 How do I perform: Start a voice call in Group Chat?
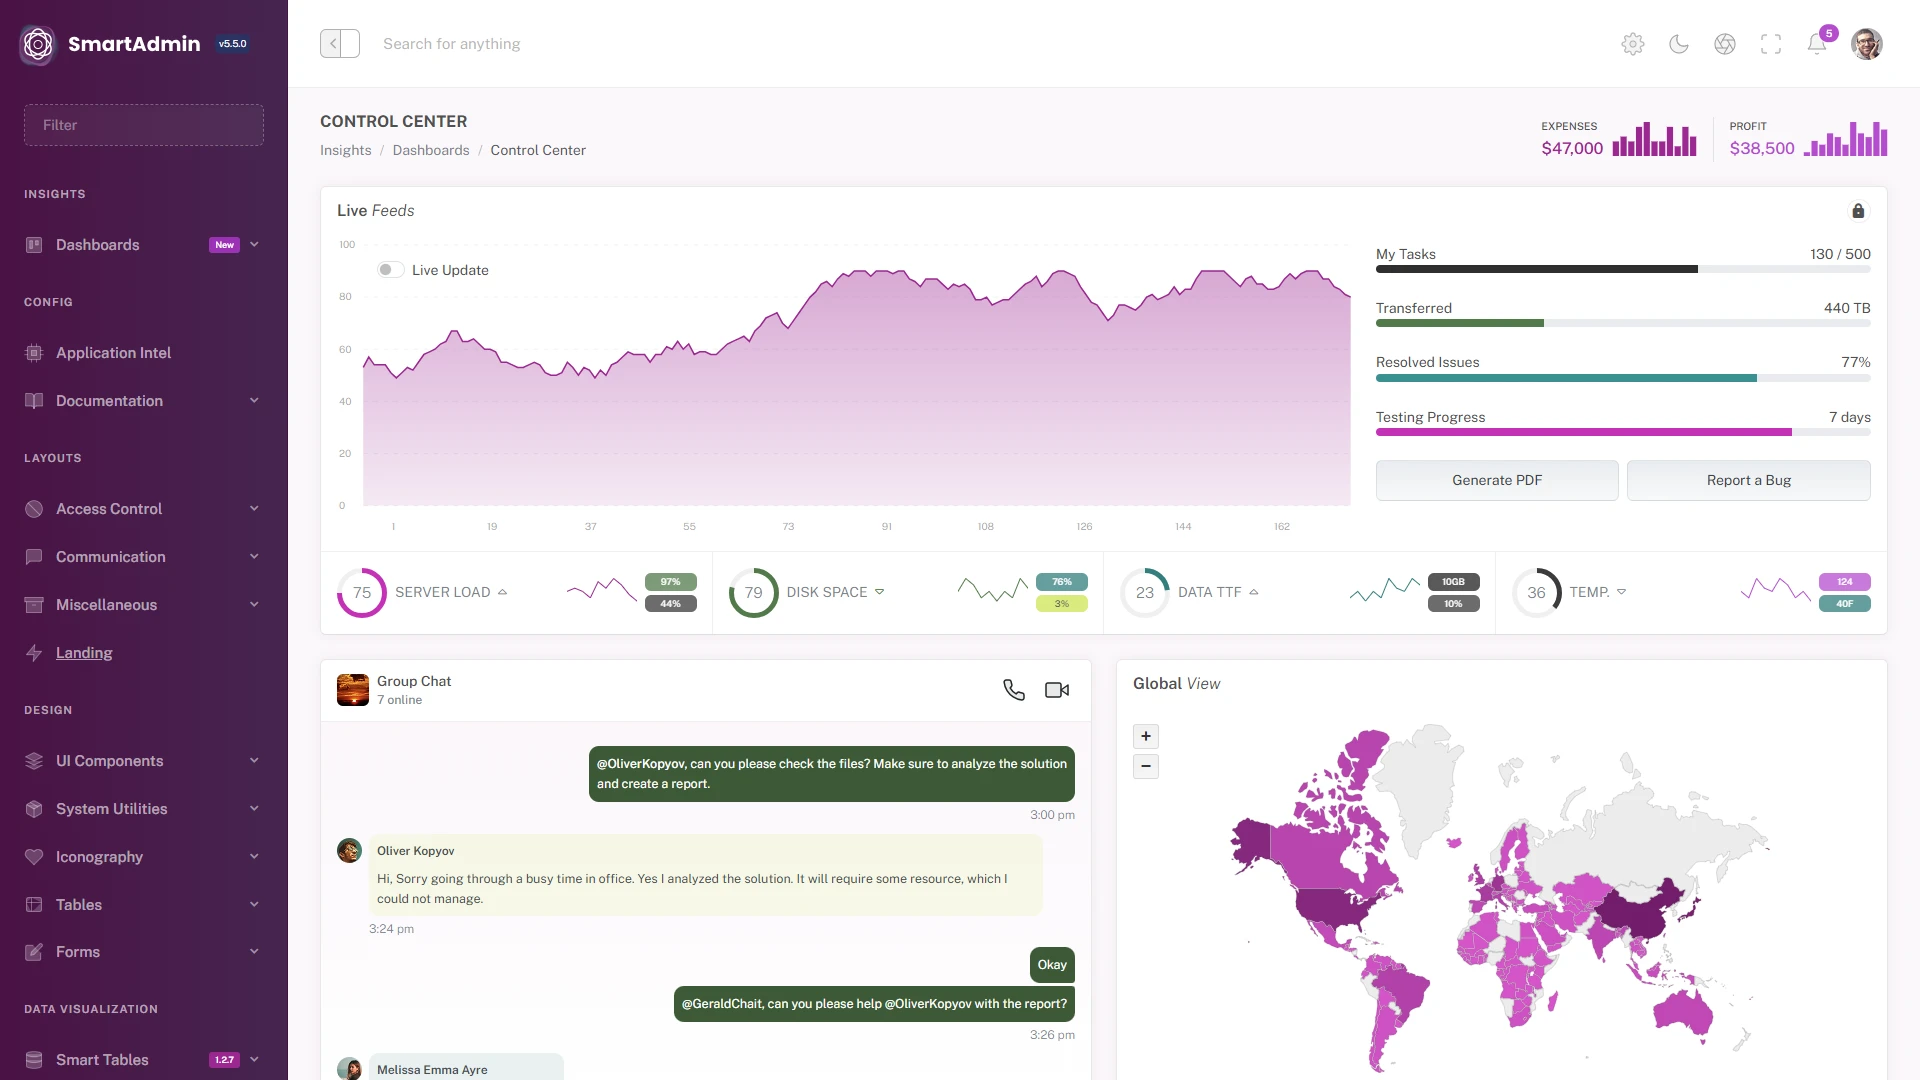(1014, 690)
